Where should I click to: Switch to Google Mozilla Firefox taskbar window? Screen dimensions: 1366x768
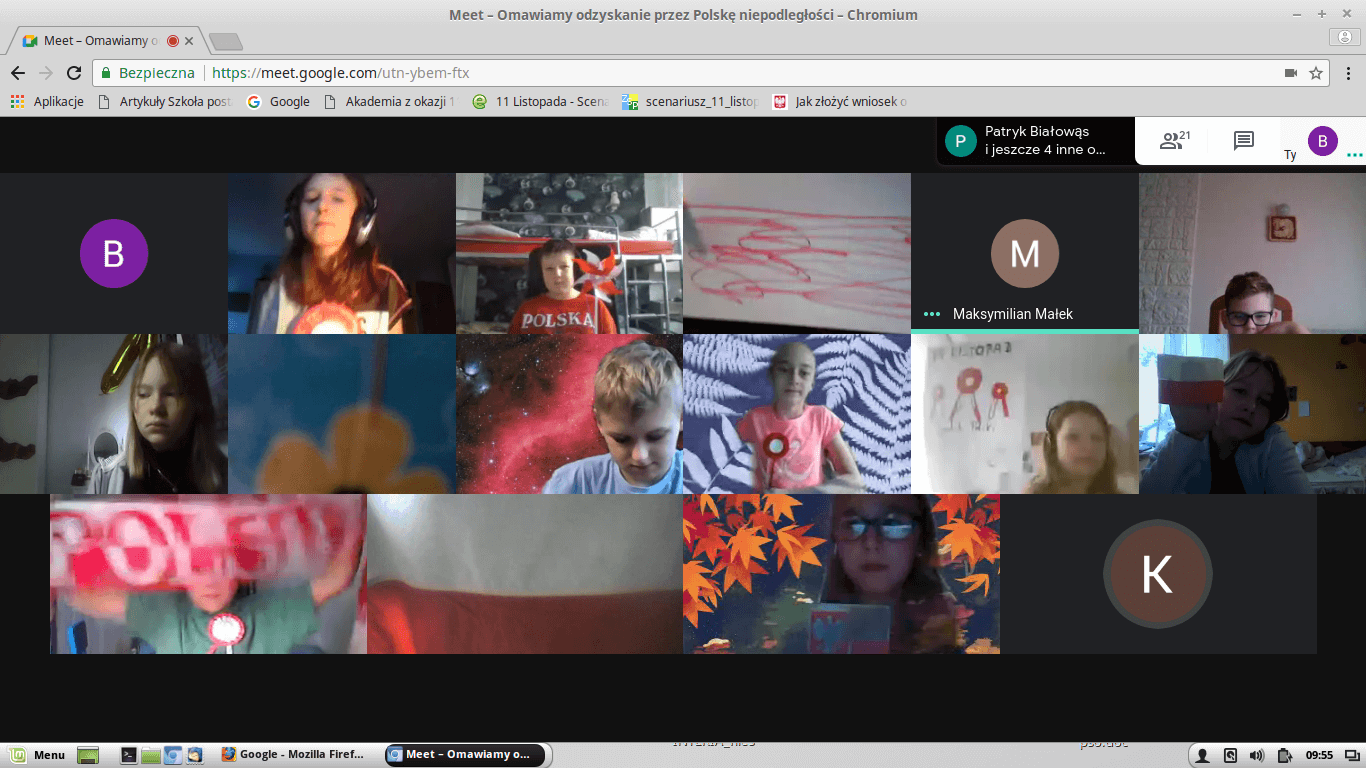[x=291, y=755]
